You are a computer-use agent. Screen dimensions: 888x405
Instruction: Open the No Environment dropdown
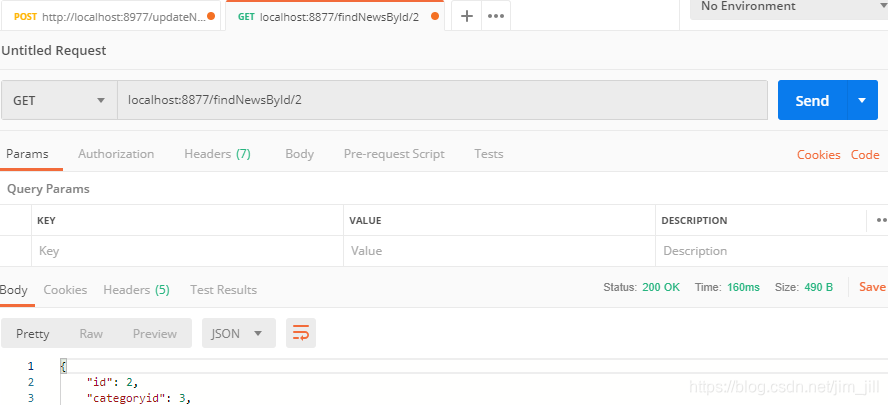(789, 8)
